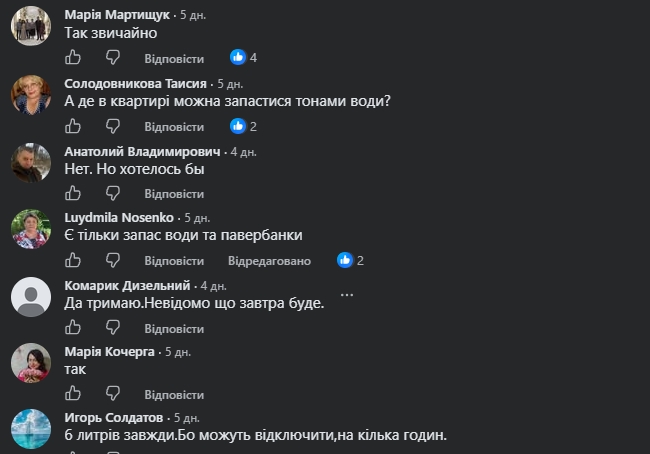Image resolution: width=650 pixels, height=454 pixels.
Task: Like Luydmila Nosenko's comment
Action: pos(73,260)
